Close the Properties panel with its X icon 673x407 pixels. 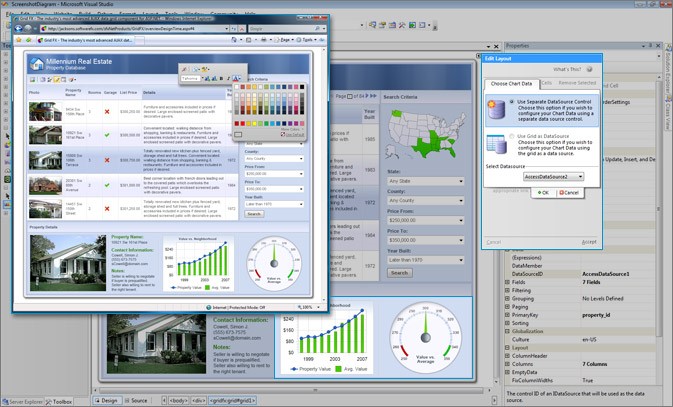(658, 46)
